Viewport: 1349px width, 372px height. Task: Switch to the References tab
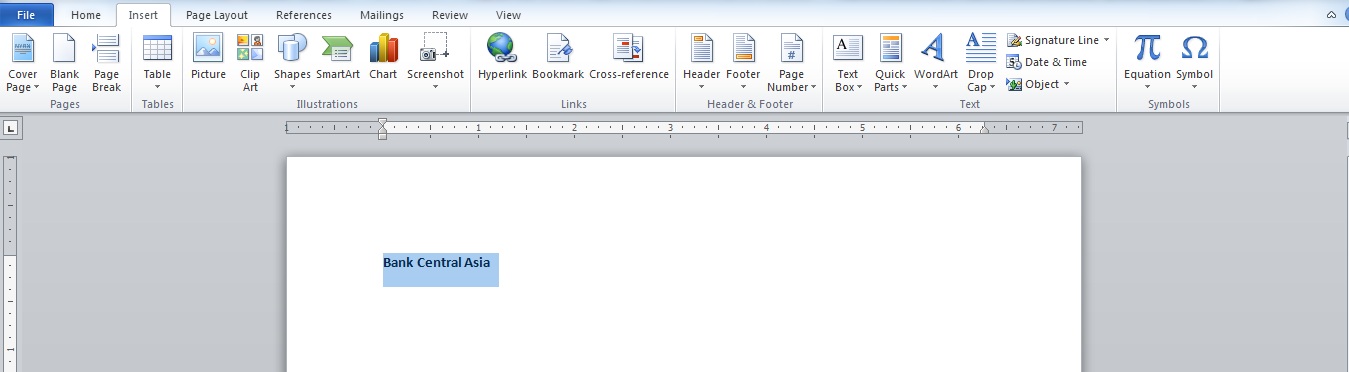click(304, 15)
